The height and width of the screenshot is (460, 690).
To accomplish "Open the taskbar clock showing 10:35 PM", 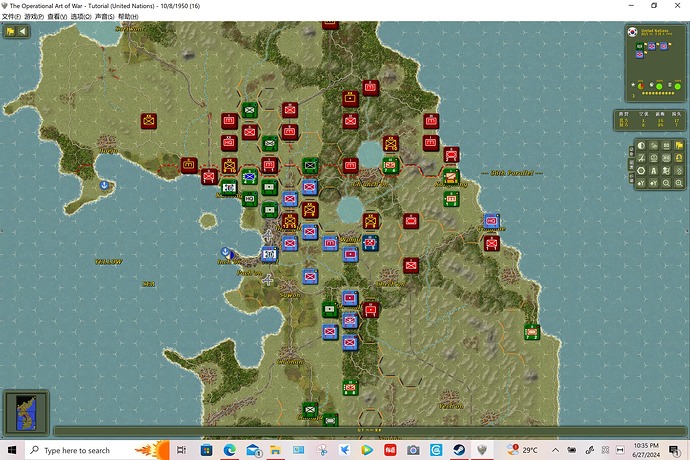I will (646, 450).
